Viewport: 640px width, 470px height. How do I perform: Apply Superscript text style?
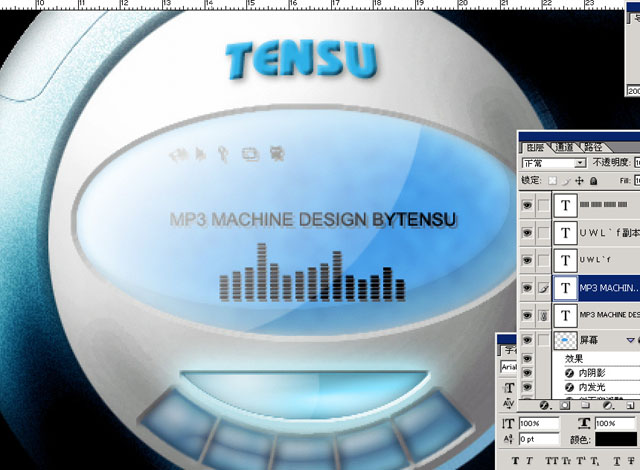point(580,461)
